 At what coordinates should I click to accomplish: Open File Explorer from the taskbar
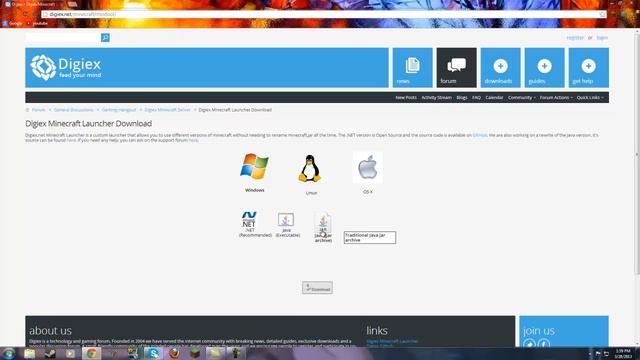pyautogui.click(x=29, y=353)
